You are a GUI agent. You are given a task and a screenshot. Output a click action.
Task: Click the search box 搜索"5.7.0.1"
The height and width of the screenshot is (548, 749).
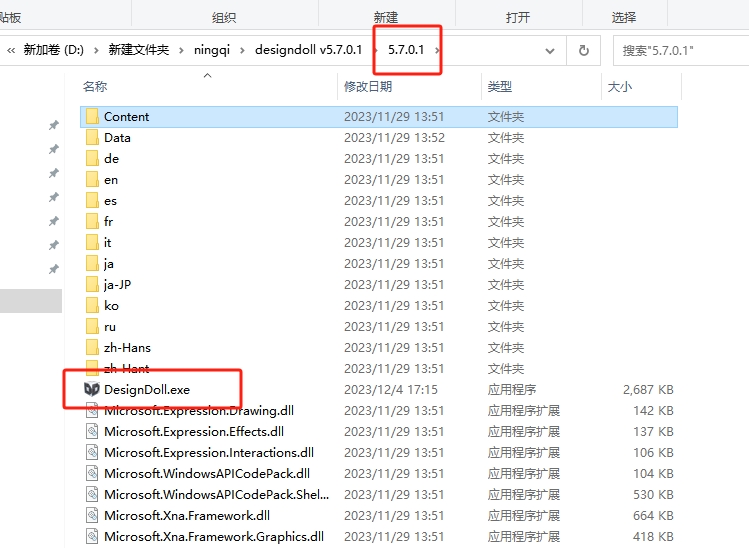click(681, 51)
